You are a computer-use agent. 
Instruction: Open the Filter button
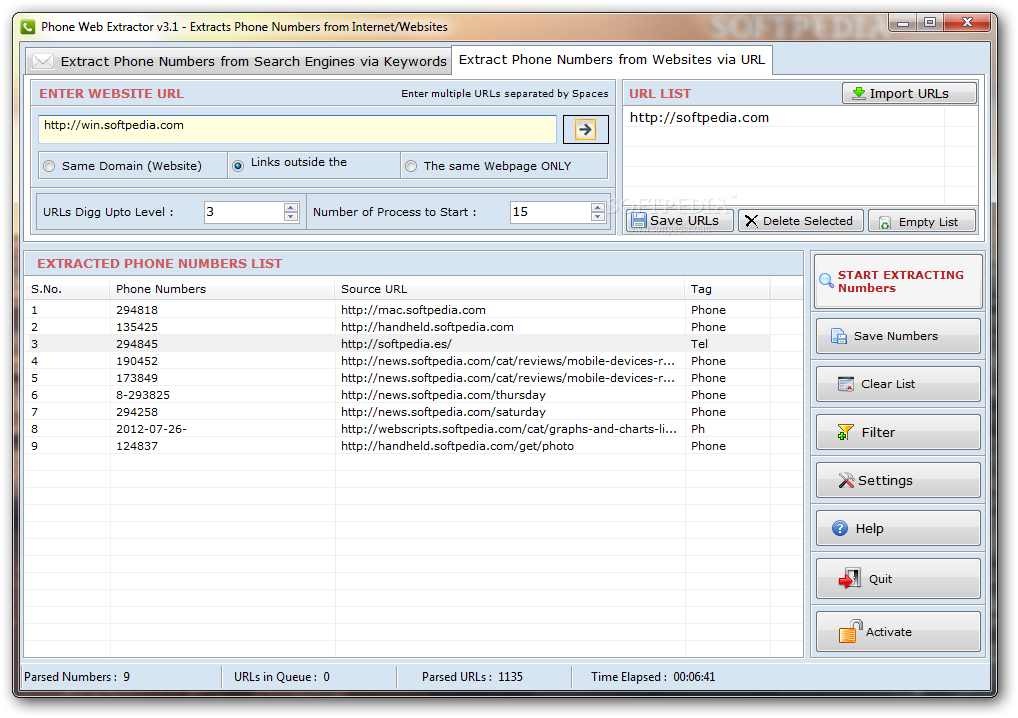(898, 432)
